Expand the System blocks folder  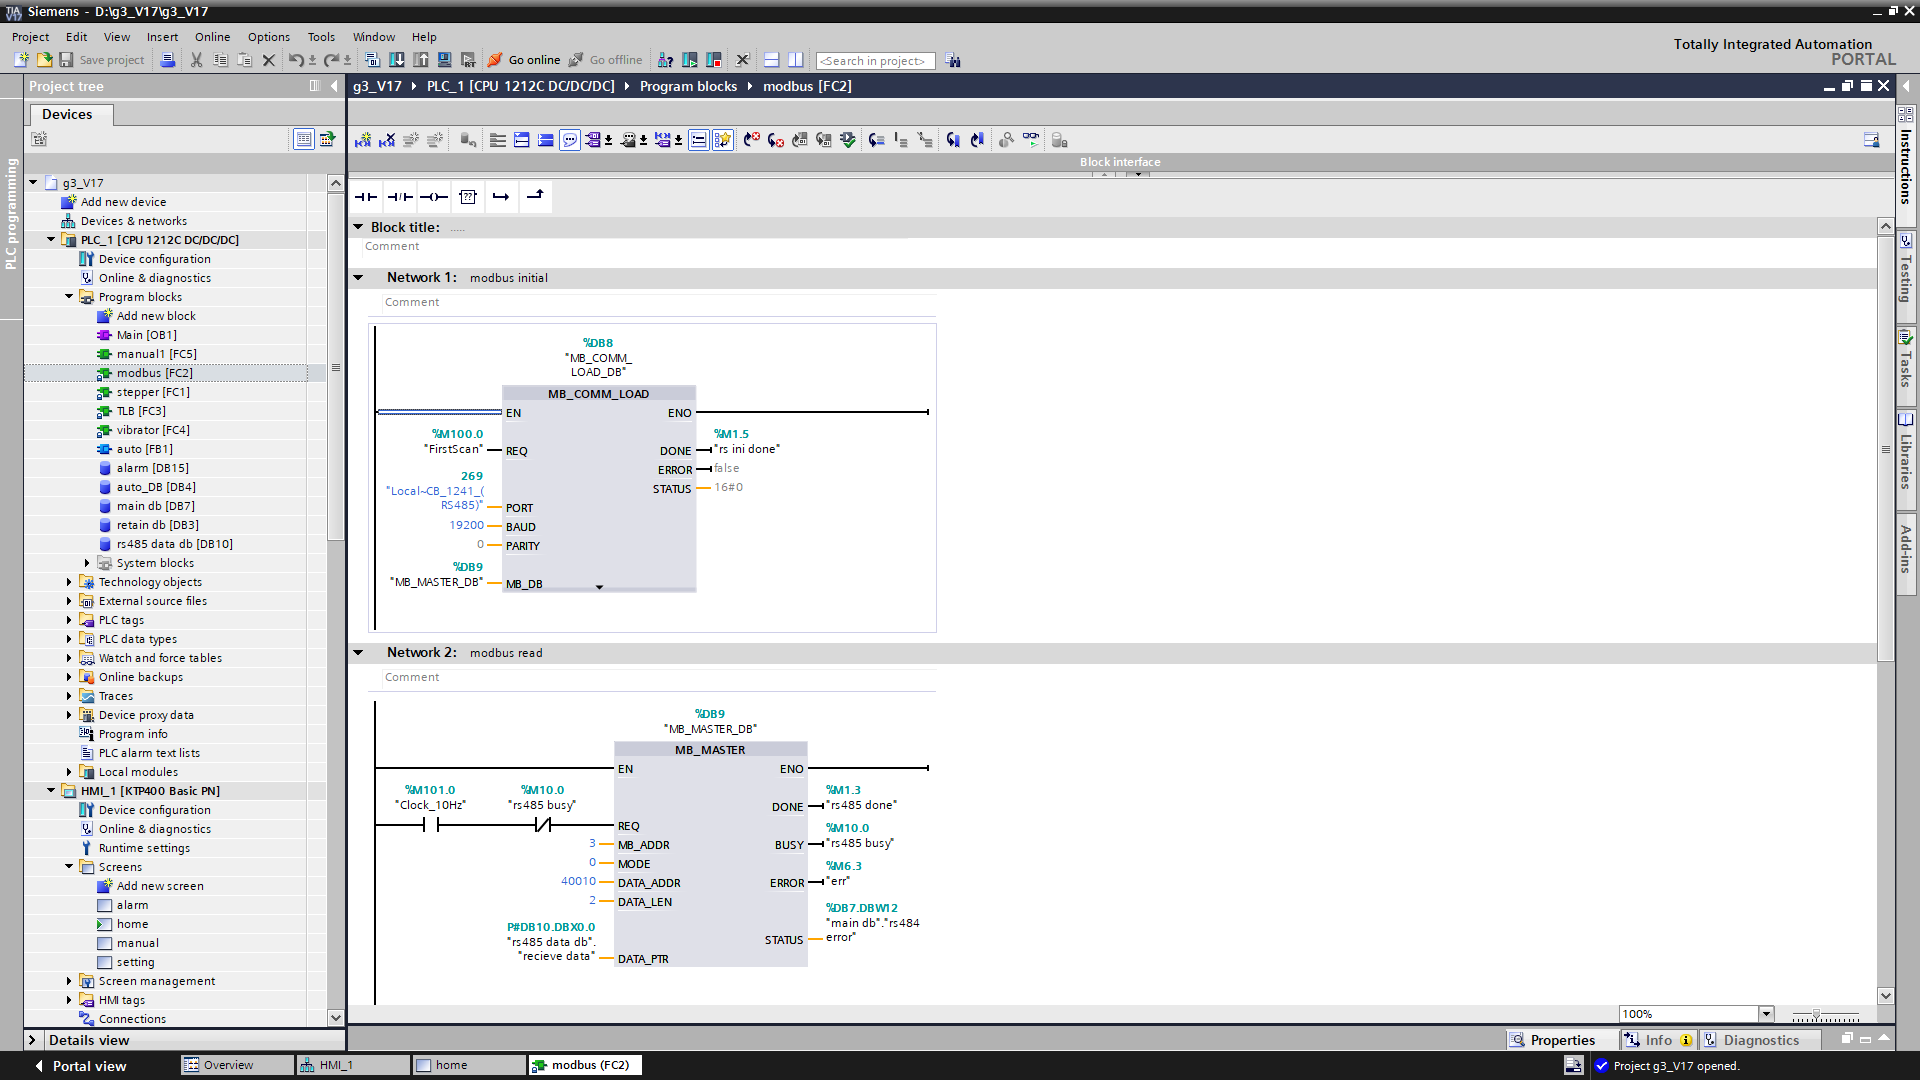click(87, 563)
